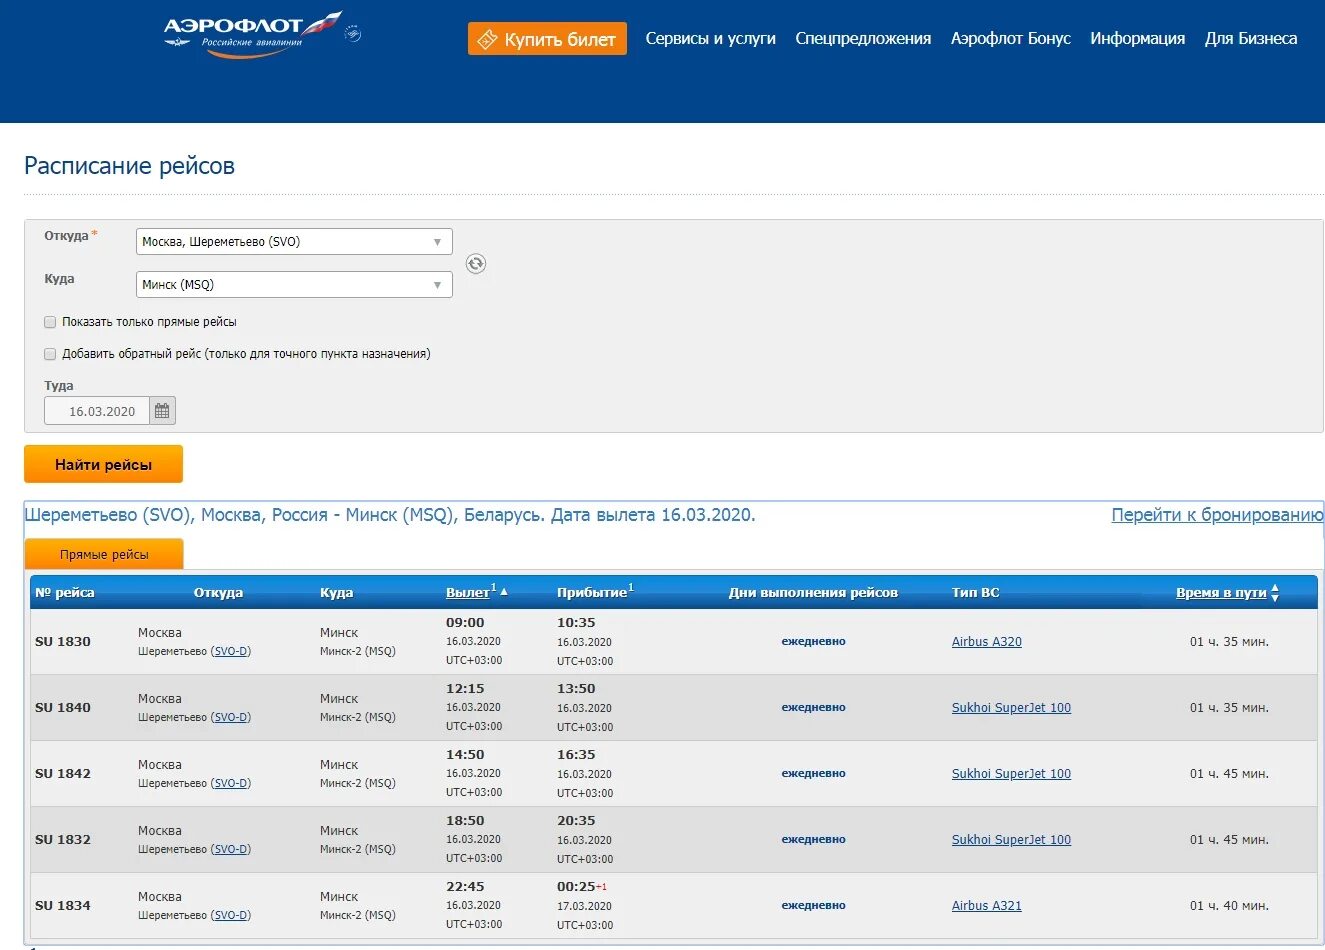Click departure time 12:15

(465, 689)
